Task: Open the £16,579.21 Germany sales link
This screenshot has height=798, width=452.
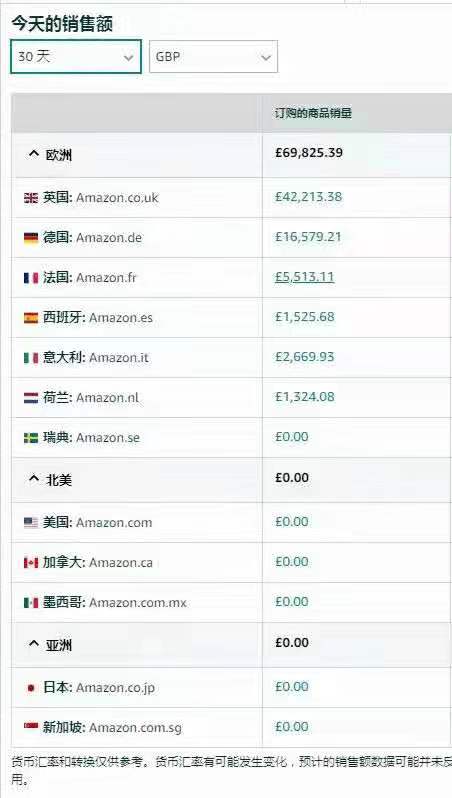Action: coord(308,237)
